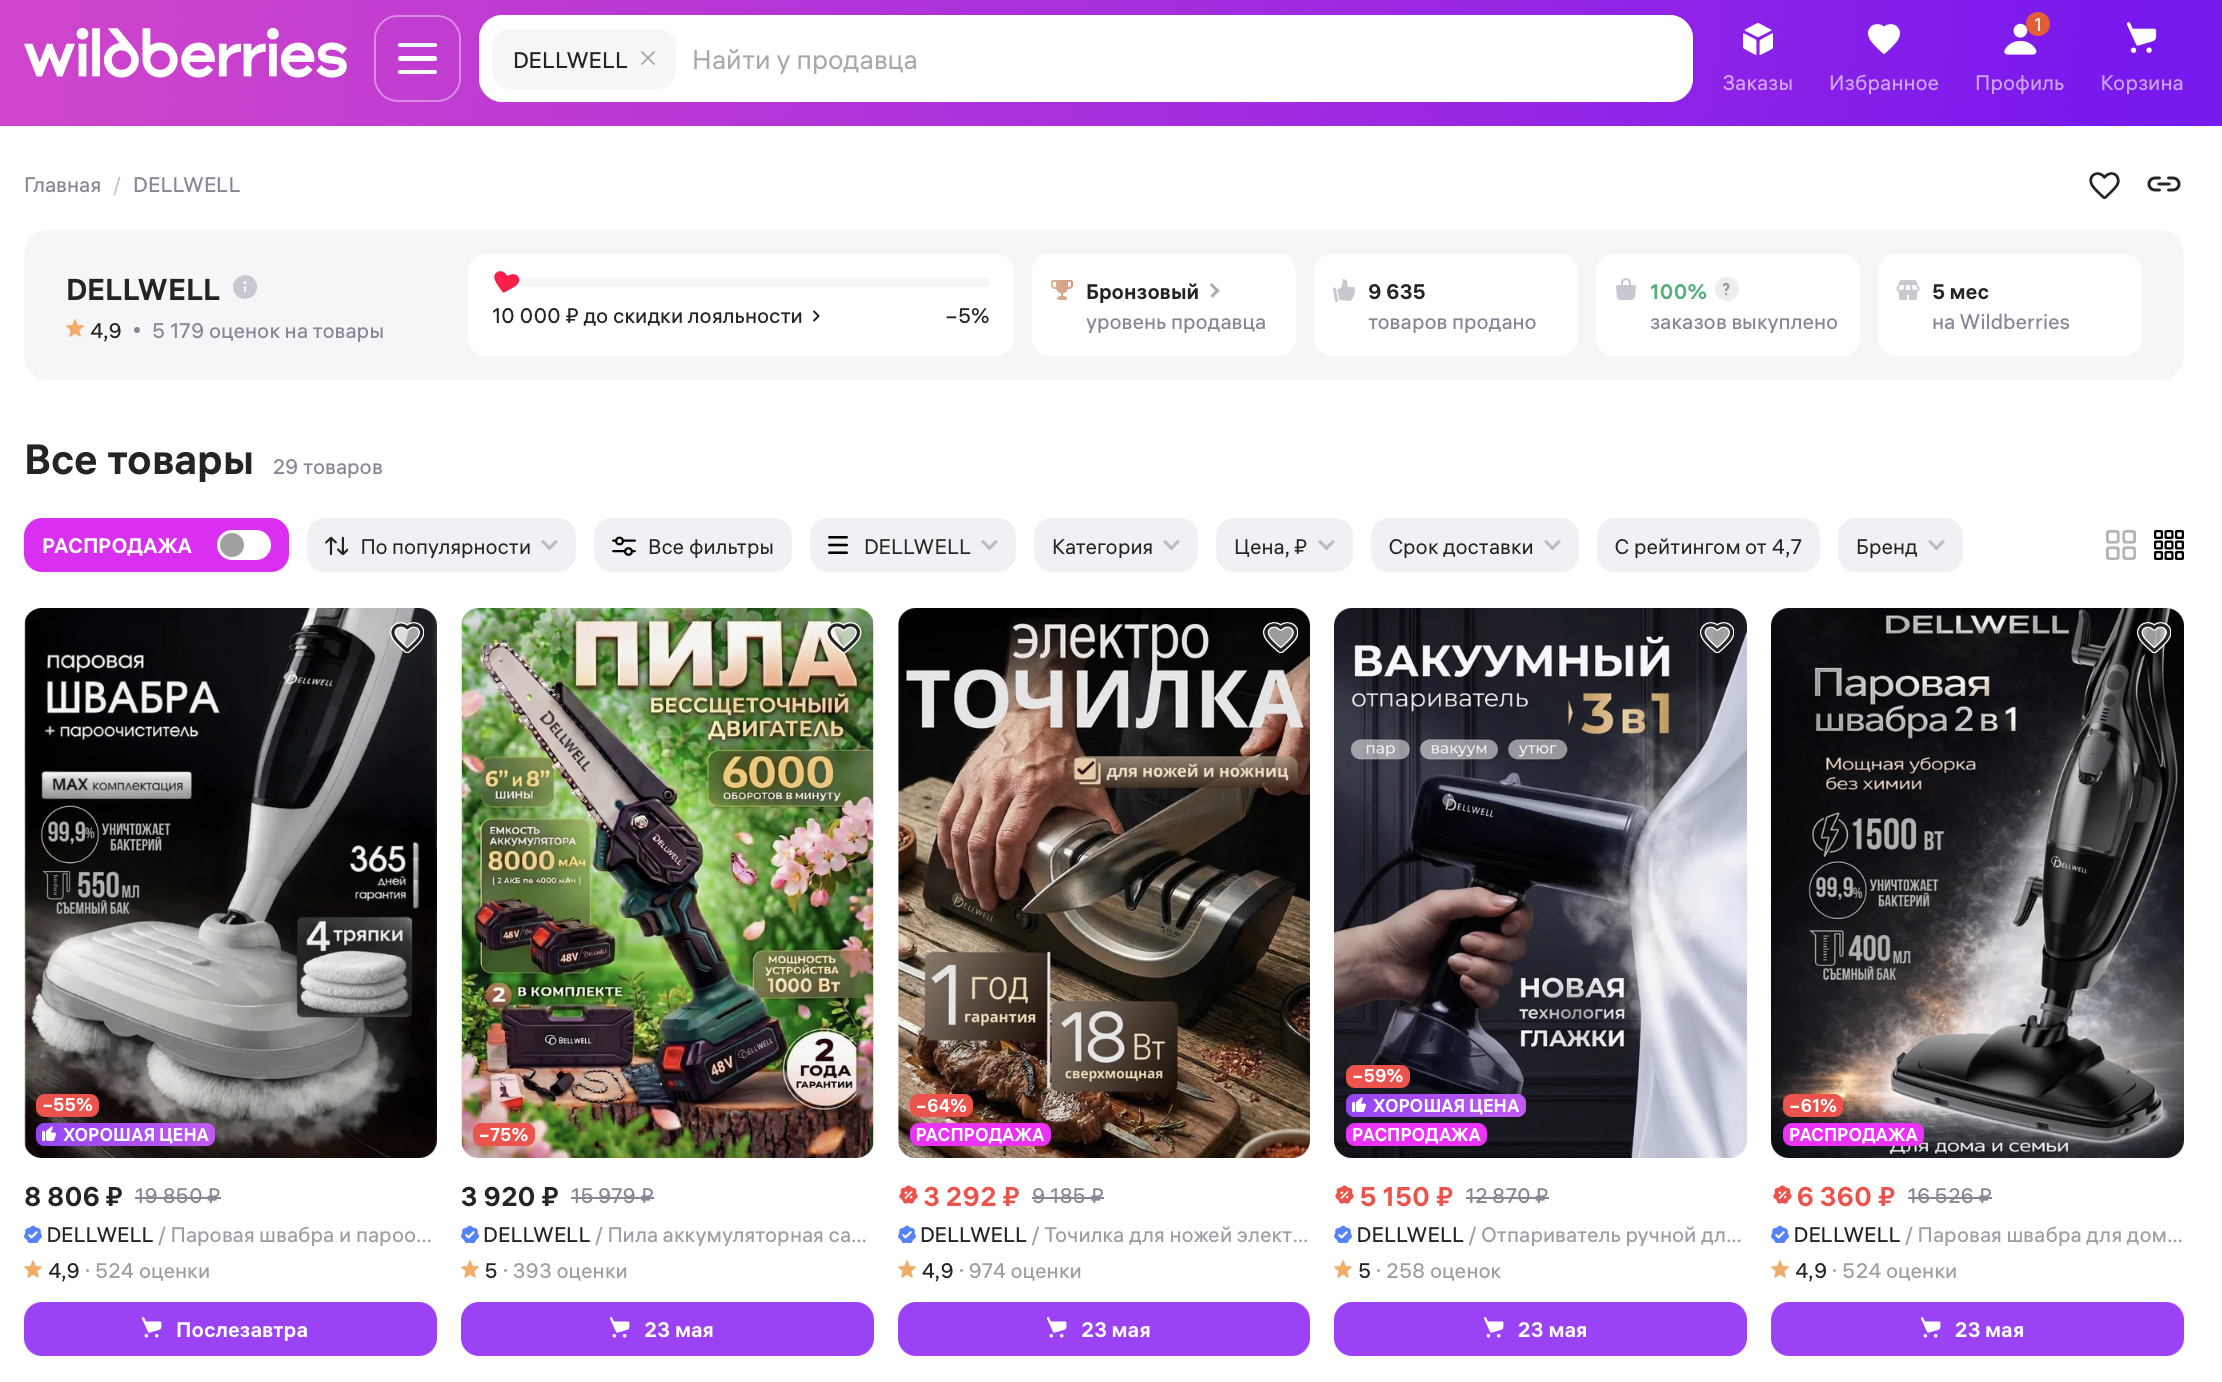Add steam mop to cart Послезавтра
The width and height of the screenshot is (2222, 1382).
tap(230, 1329)
